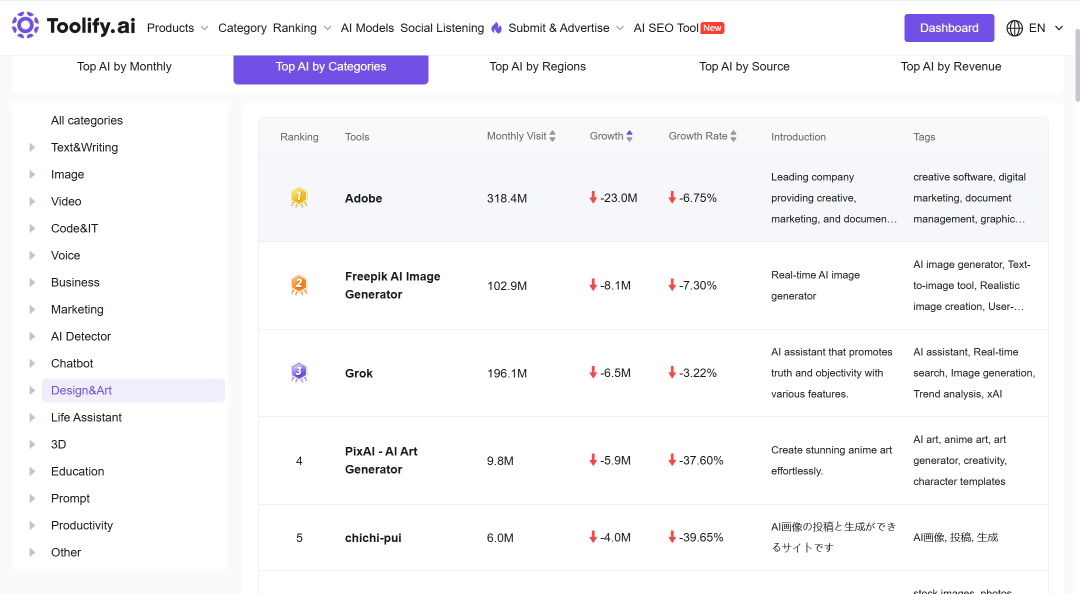The width and height of the screenshot is (1080, 594).
Task: Click the Toolify.ai logo icon
Action: click(x=25, y=25)
